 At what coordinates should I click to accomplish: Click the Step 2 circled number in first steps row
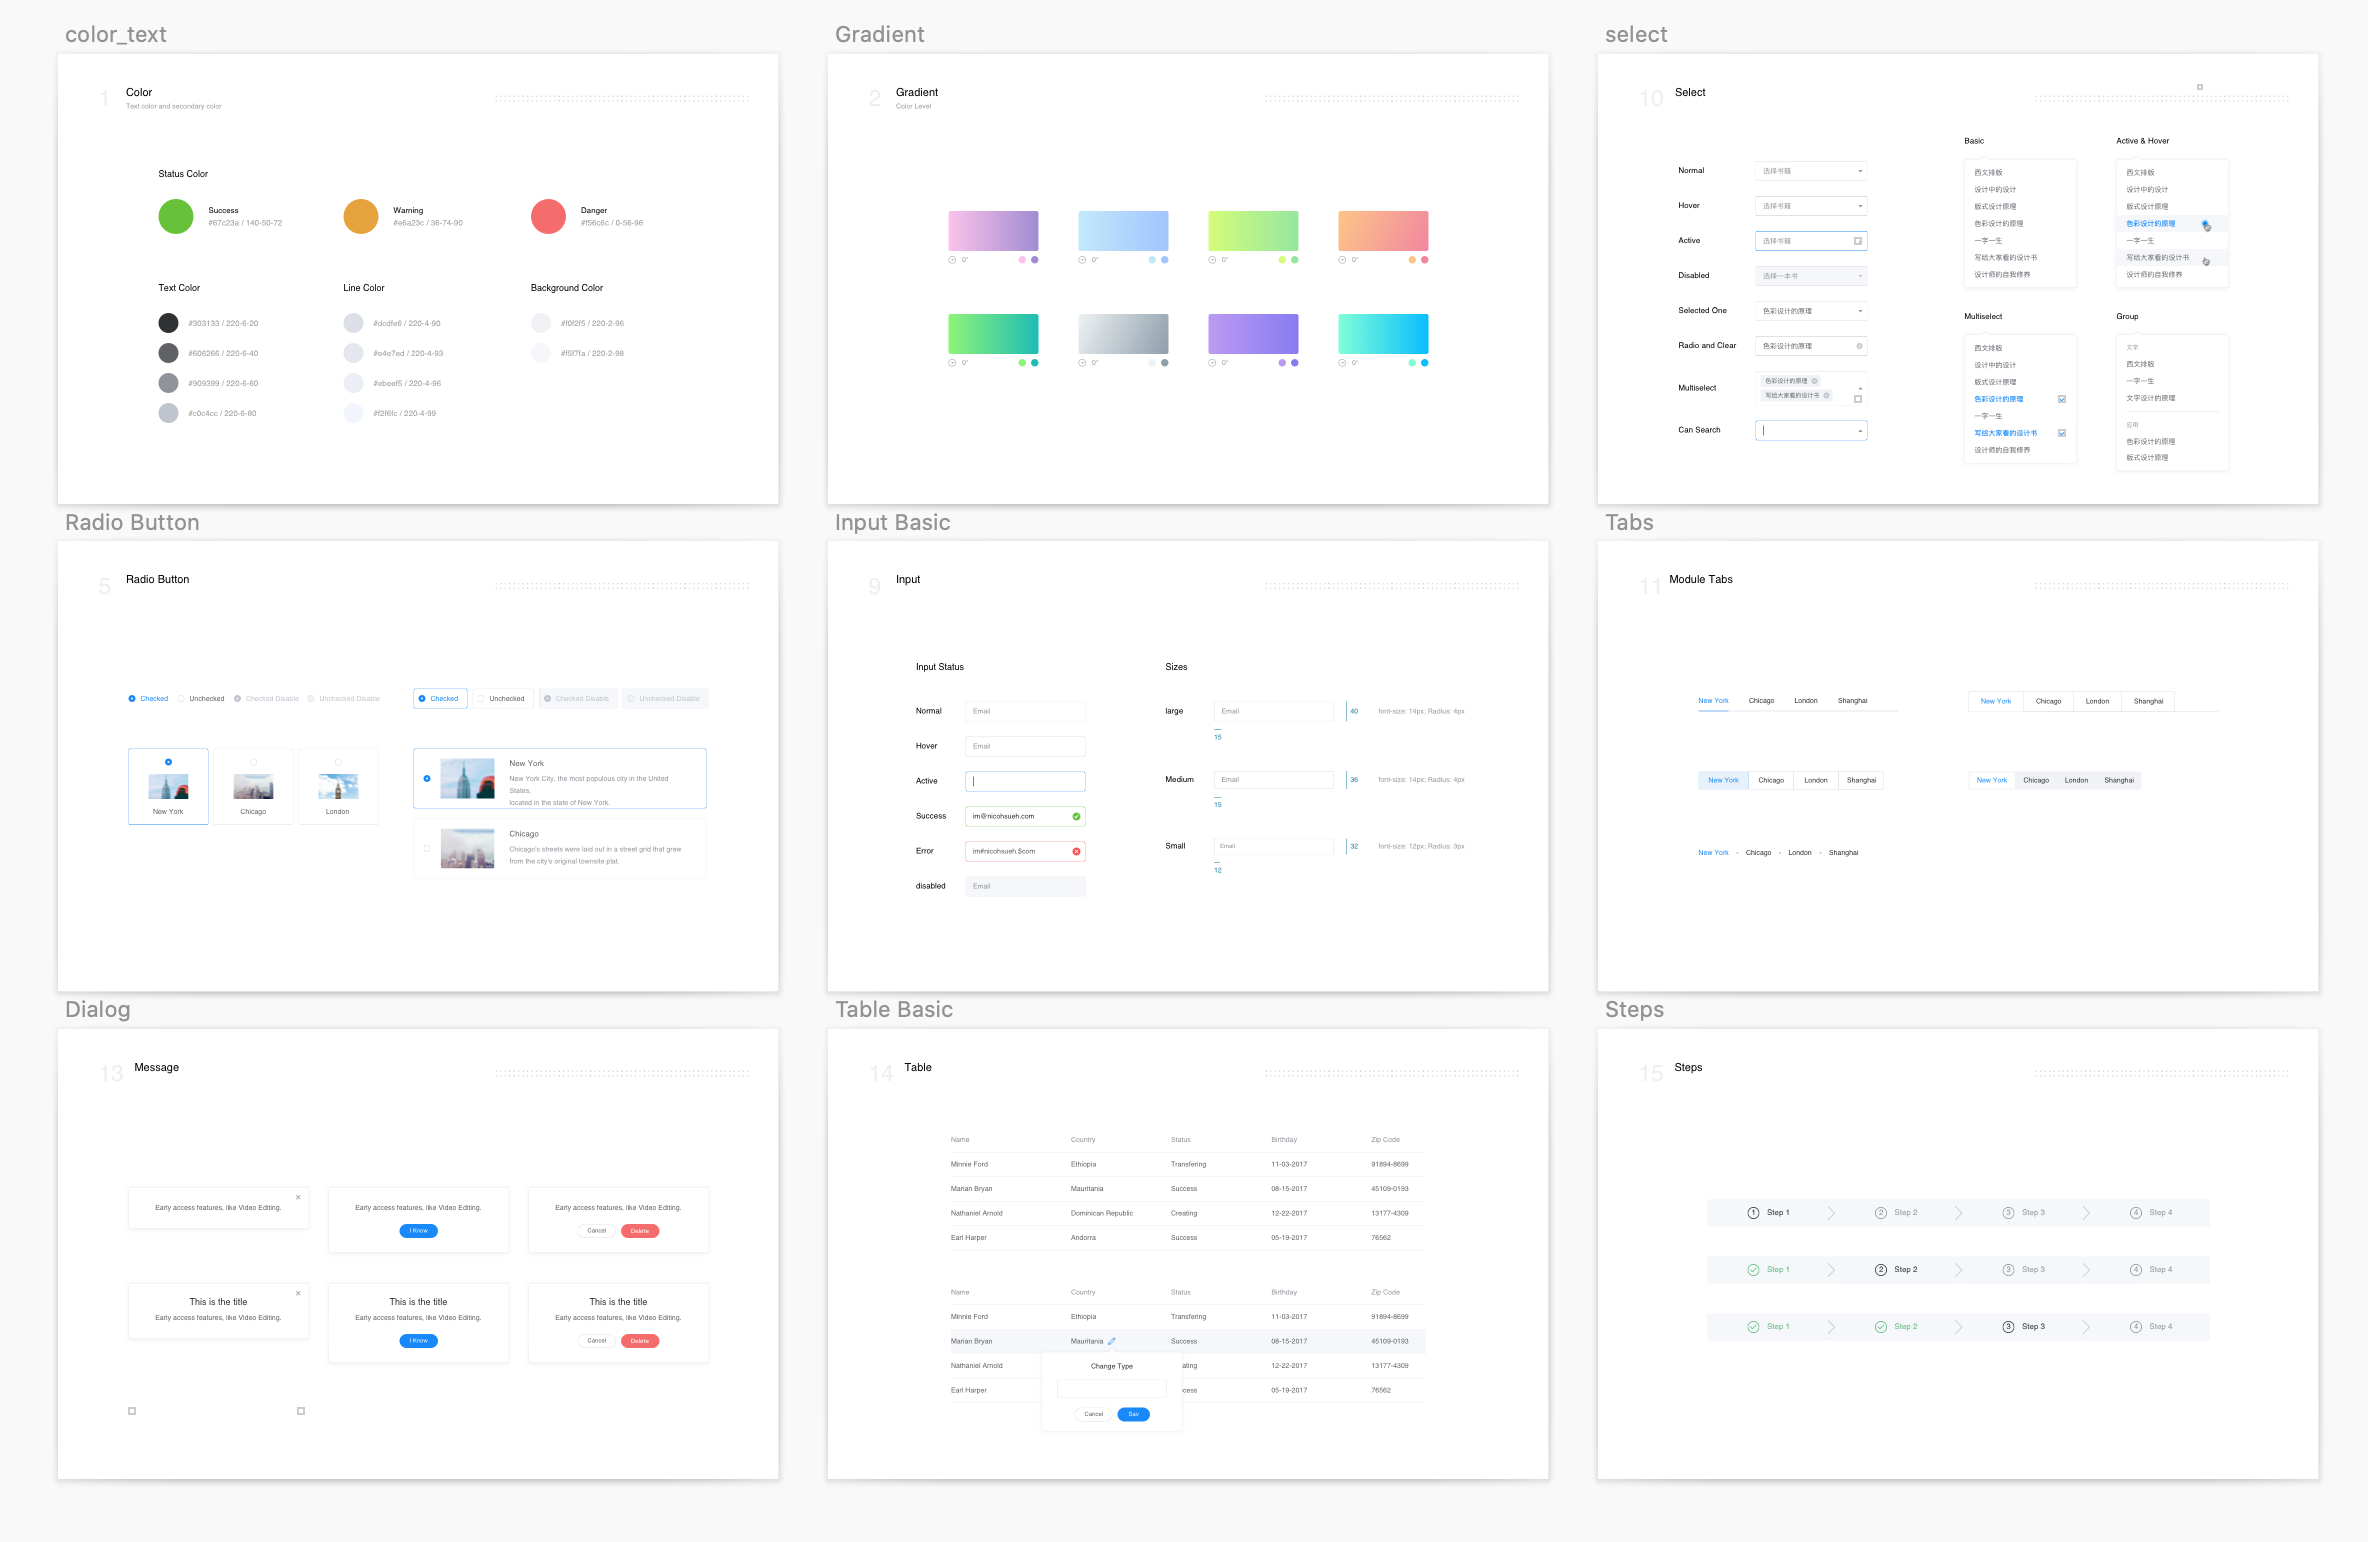[1880, 1212]
